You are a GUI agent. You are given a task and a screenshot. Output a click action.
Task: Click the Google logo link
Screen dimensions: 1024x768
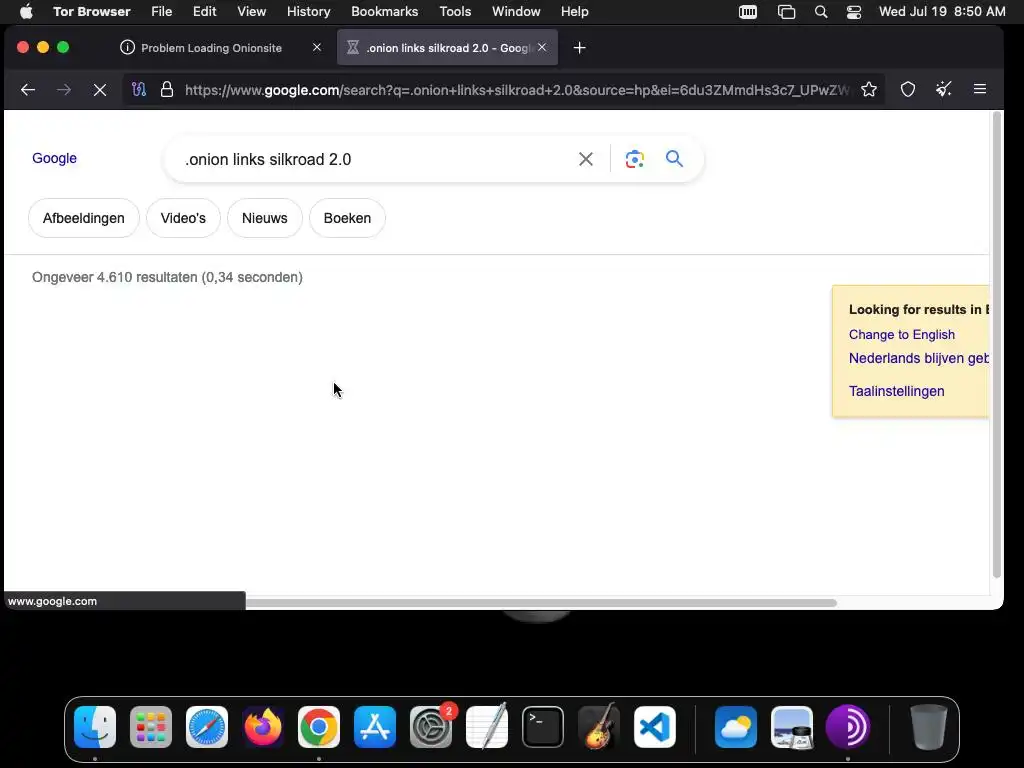click(x=54, y=158)
